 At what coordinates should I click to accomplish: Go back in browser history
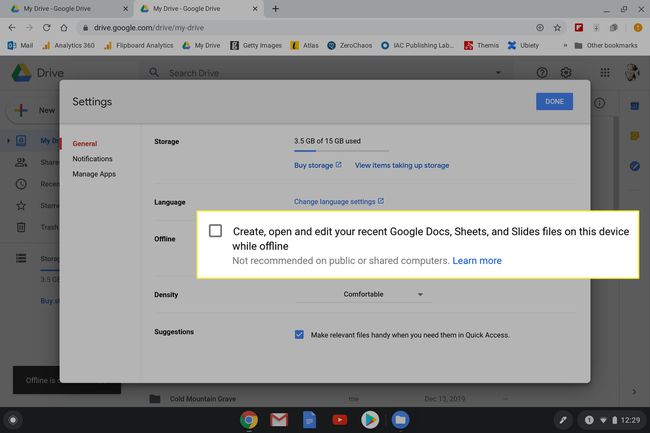click(12, 28)
